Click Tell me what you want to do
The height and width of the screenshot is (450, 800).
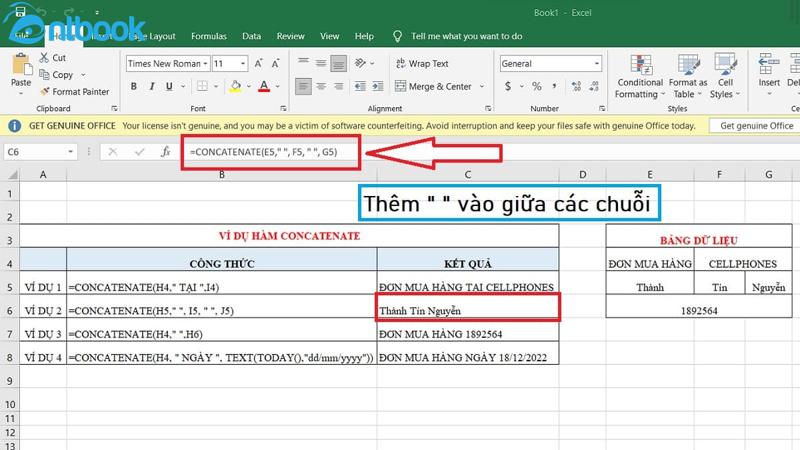click(466, 36)
